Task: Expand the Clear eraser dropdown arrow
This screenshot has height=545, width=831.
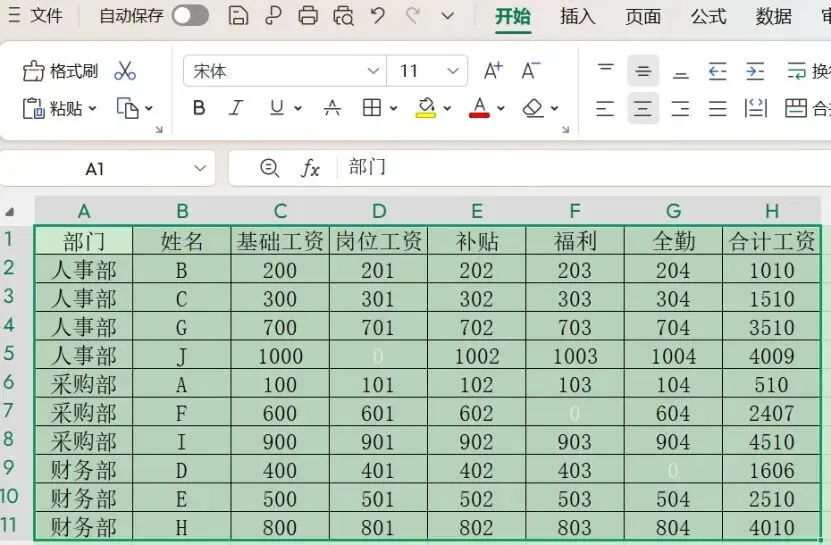Action: tap(554, 108)
